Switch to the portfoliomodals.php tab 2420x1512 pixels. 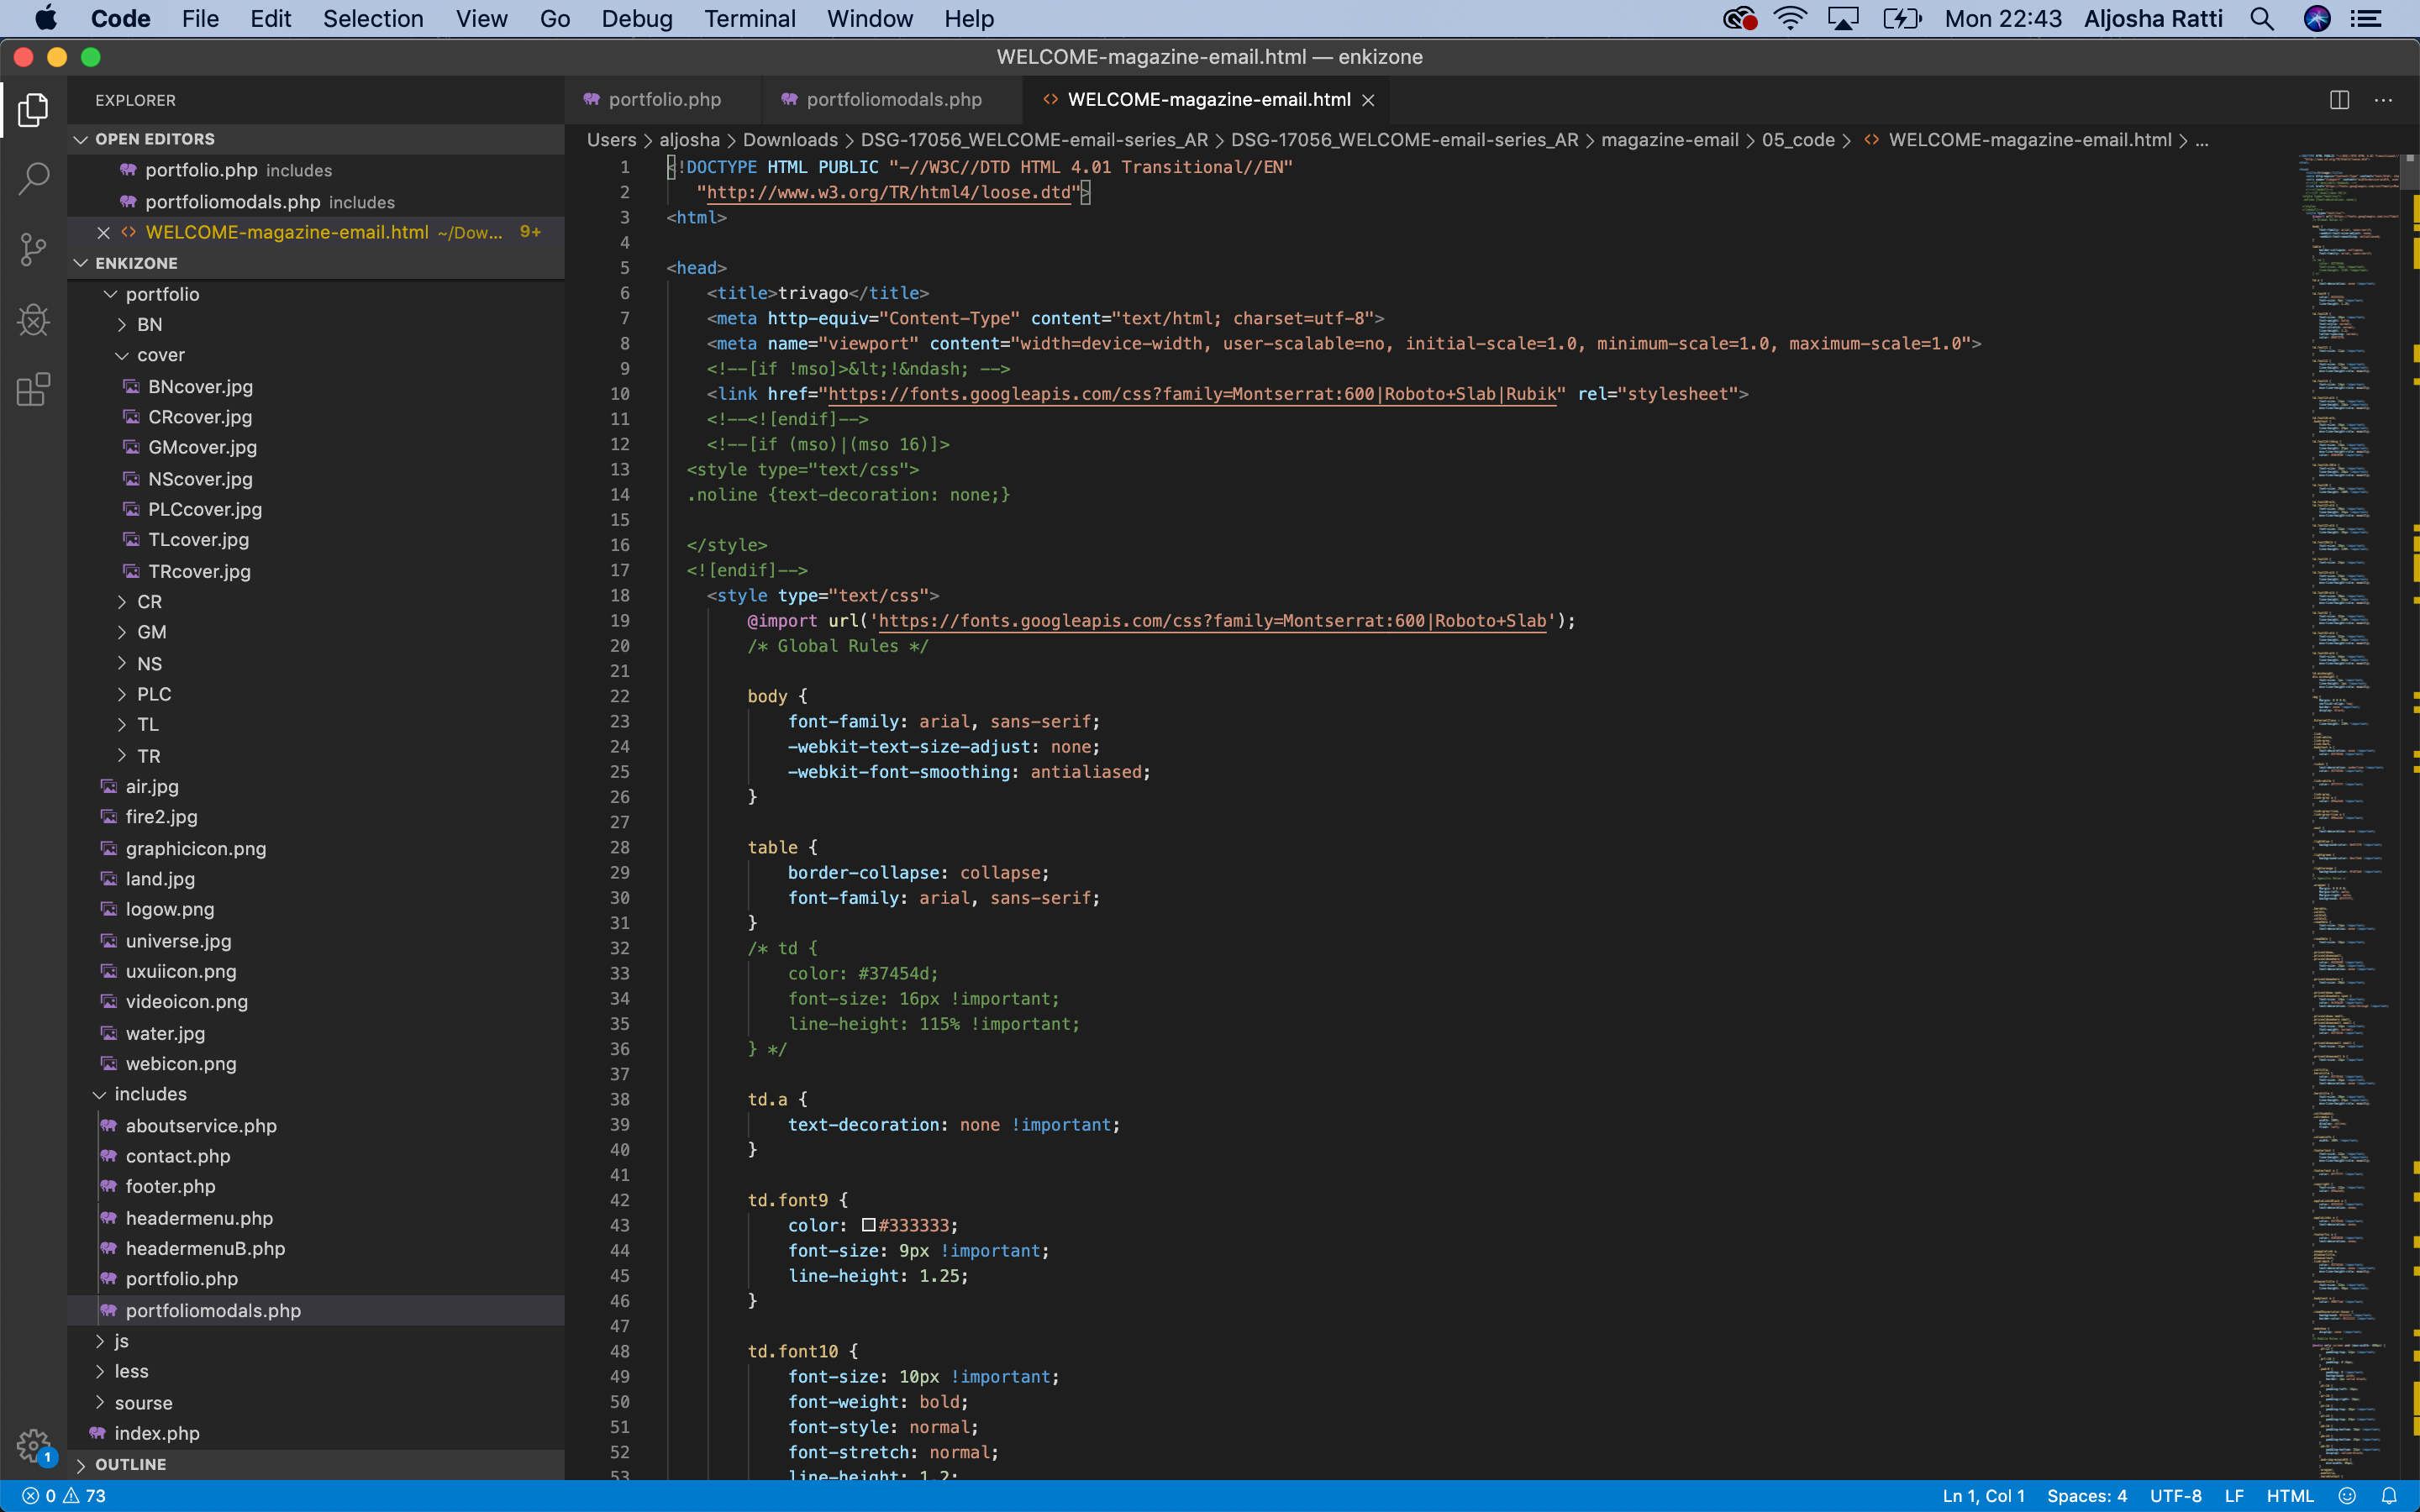(x=892, y=100)
